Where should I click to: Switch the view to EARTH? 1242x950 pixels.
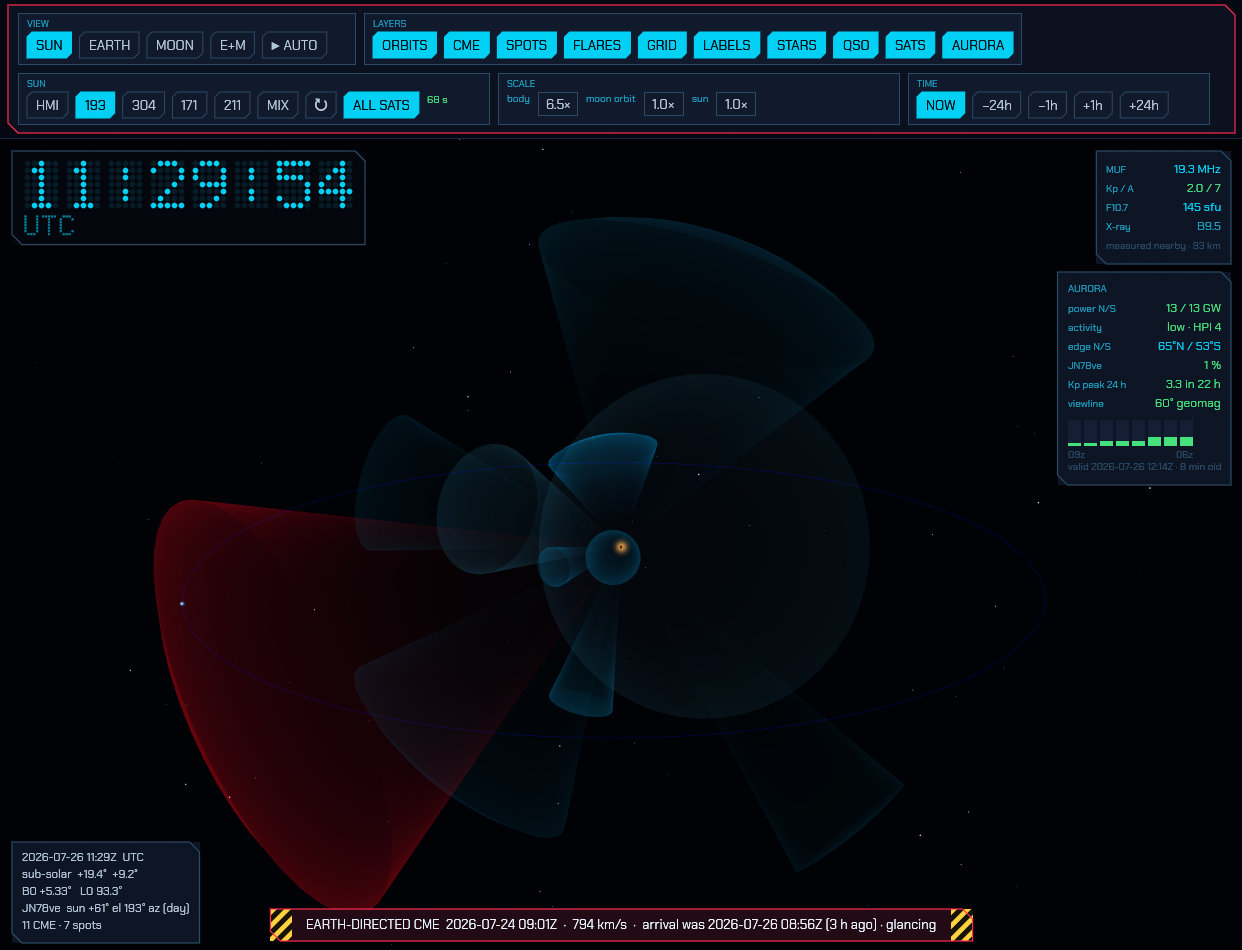pyautogui.click(x=109, y=45)
